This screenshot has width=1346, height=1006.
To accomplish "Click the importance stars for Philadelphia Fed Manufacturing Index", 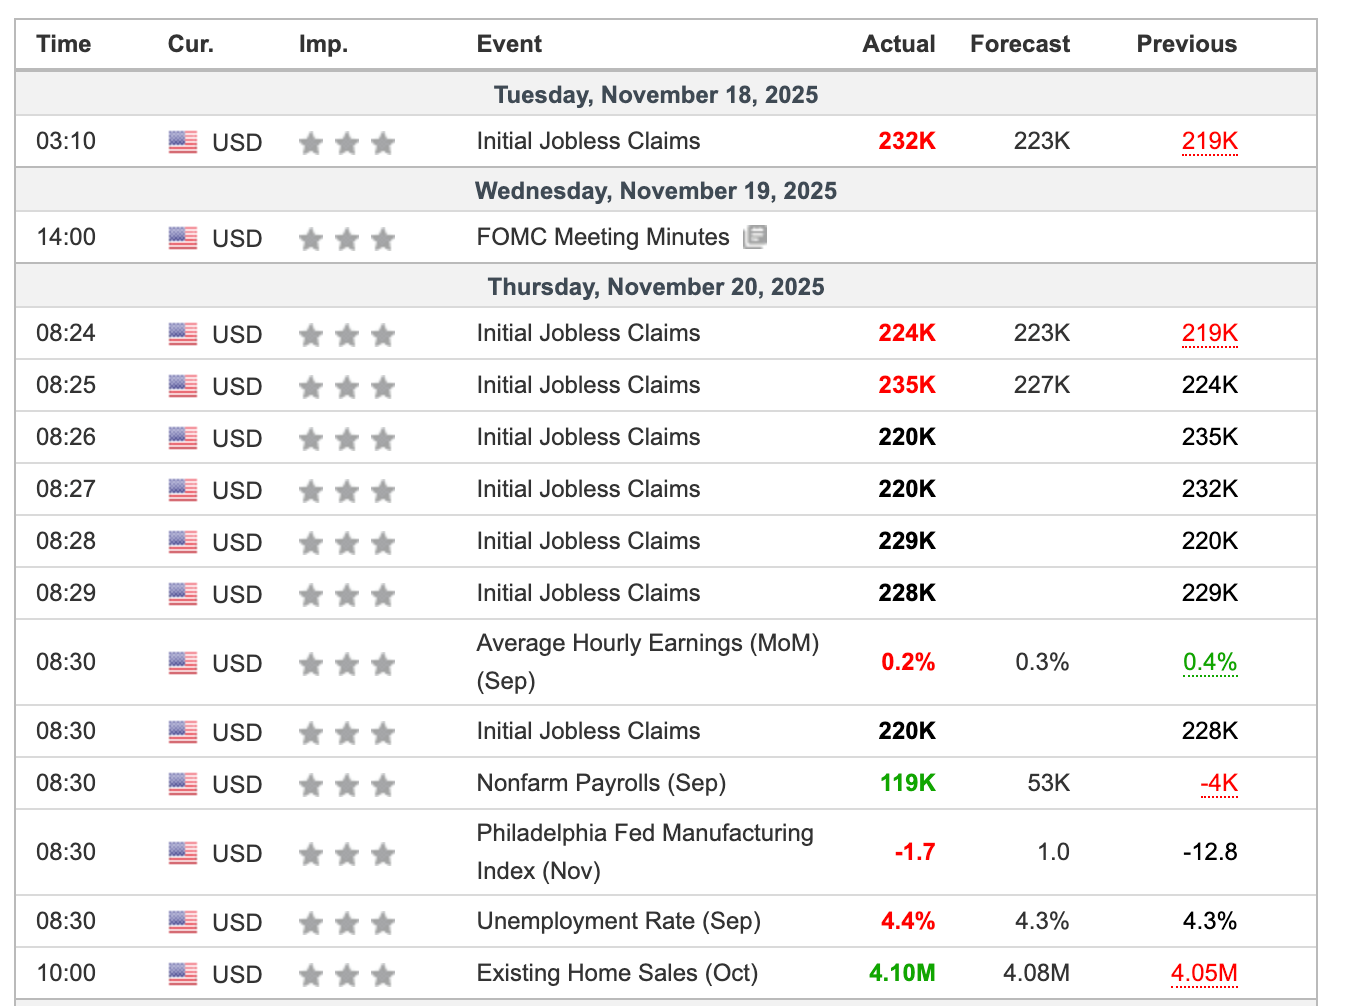I will point(347,854).
